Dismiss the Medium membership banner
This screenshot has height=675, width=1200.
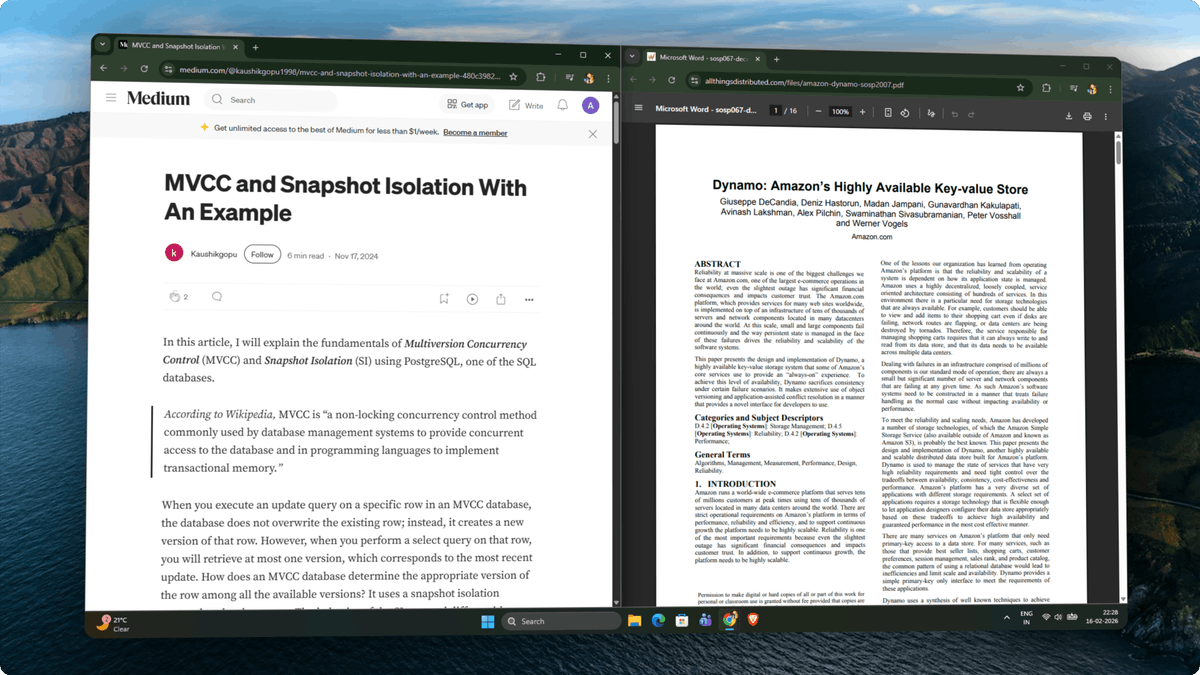592,133
